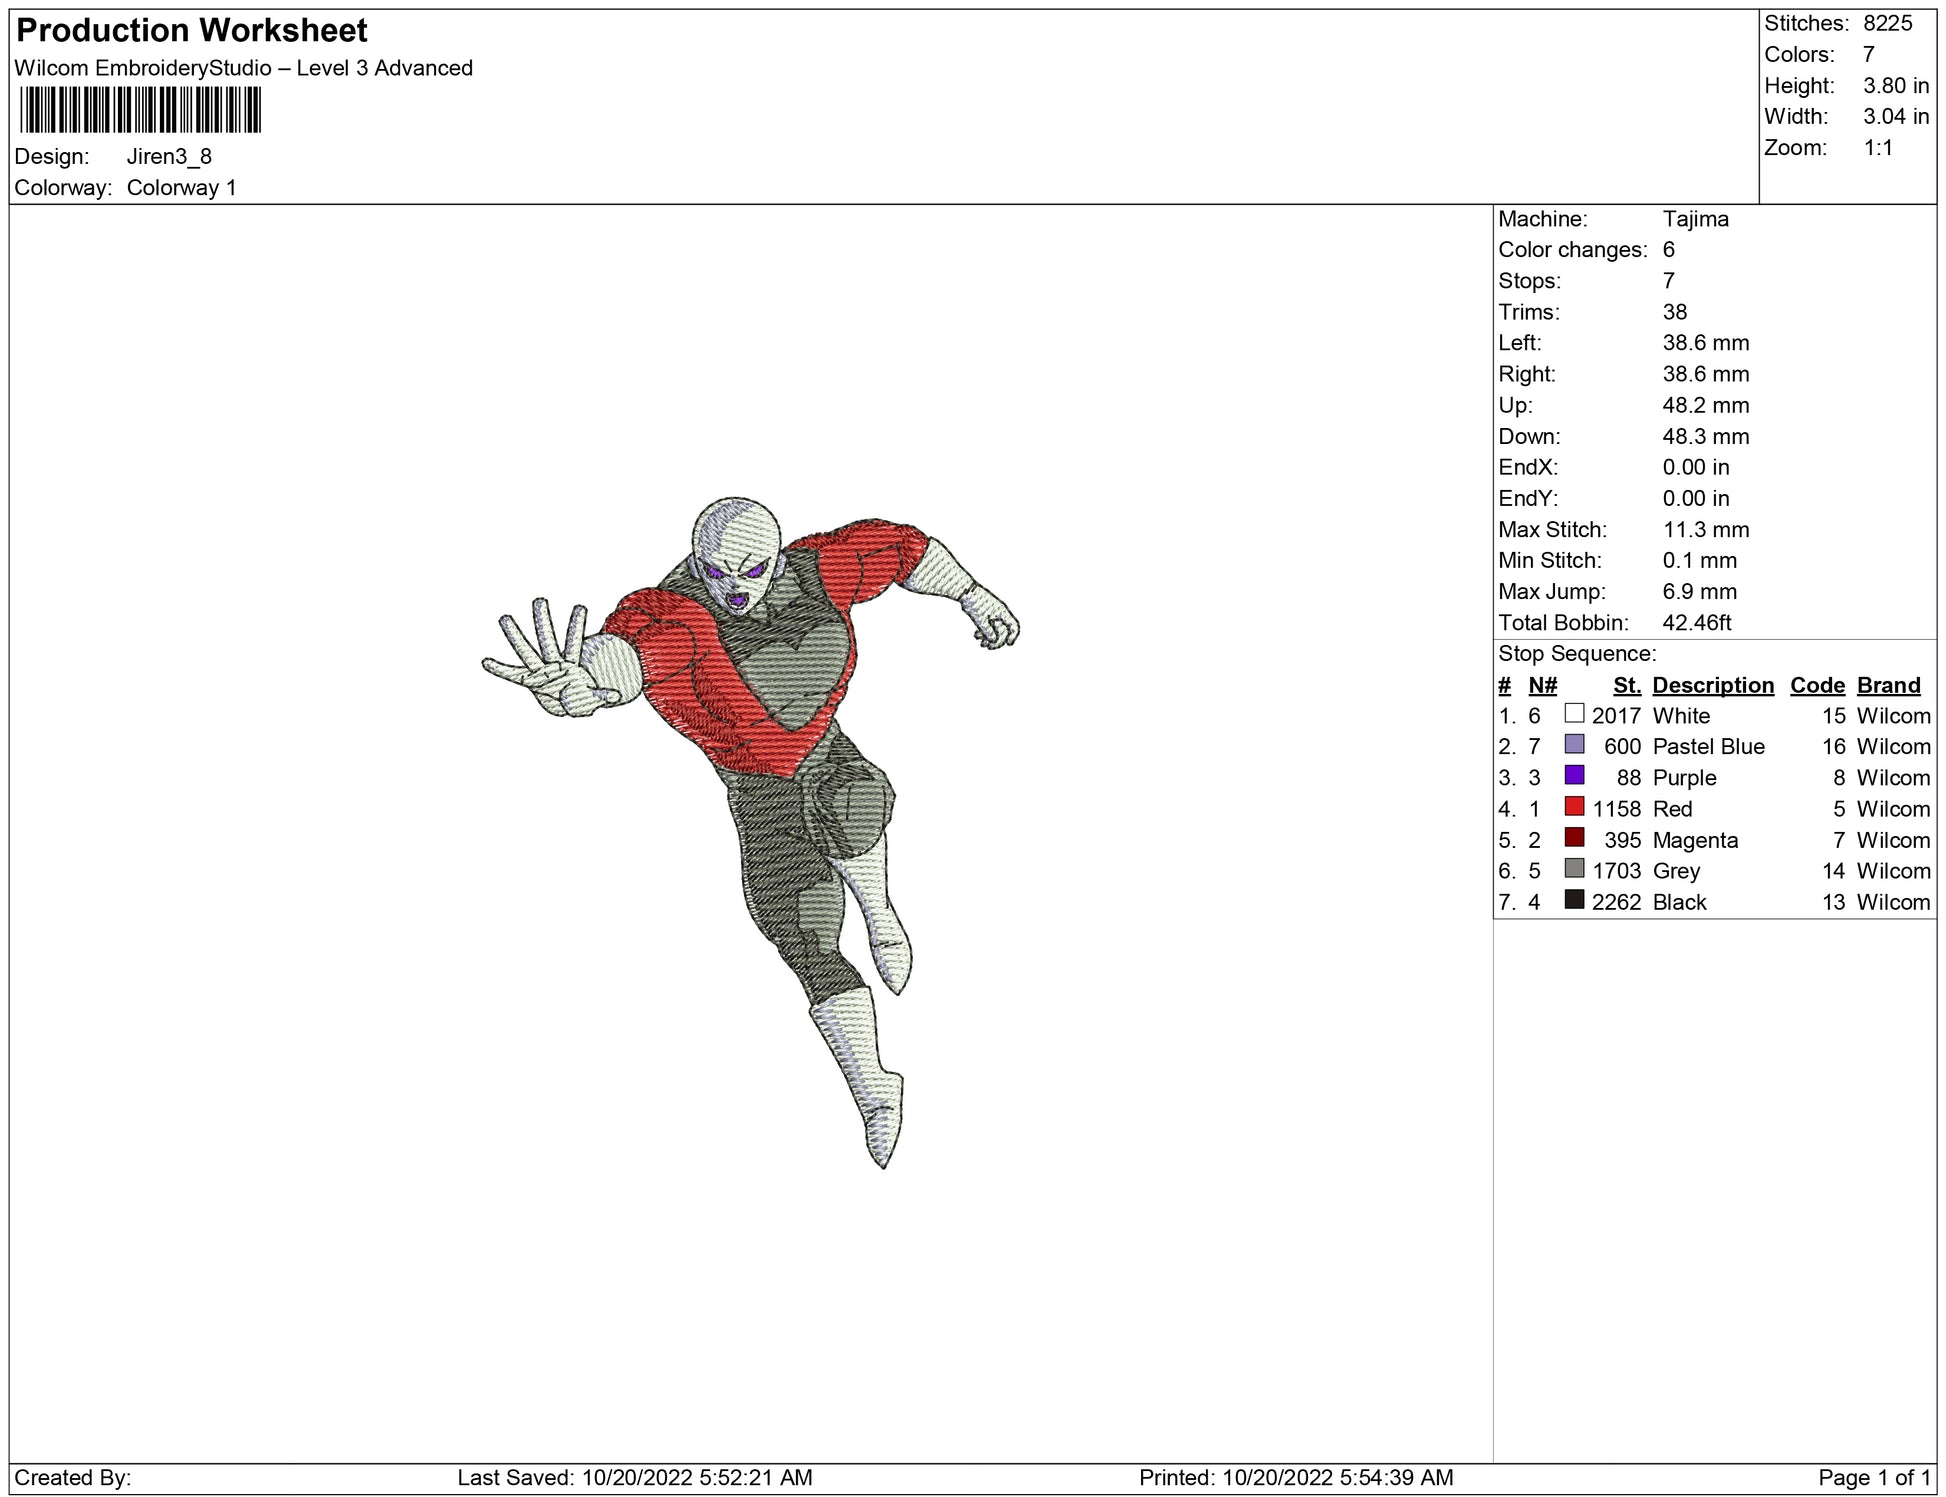The width and height of the screenshot is (1946, 1497).
Task: Click the Black thread color swatch
Action: (1574, 900)
